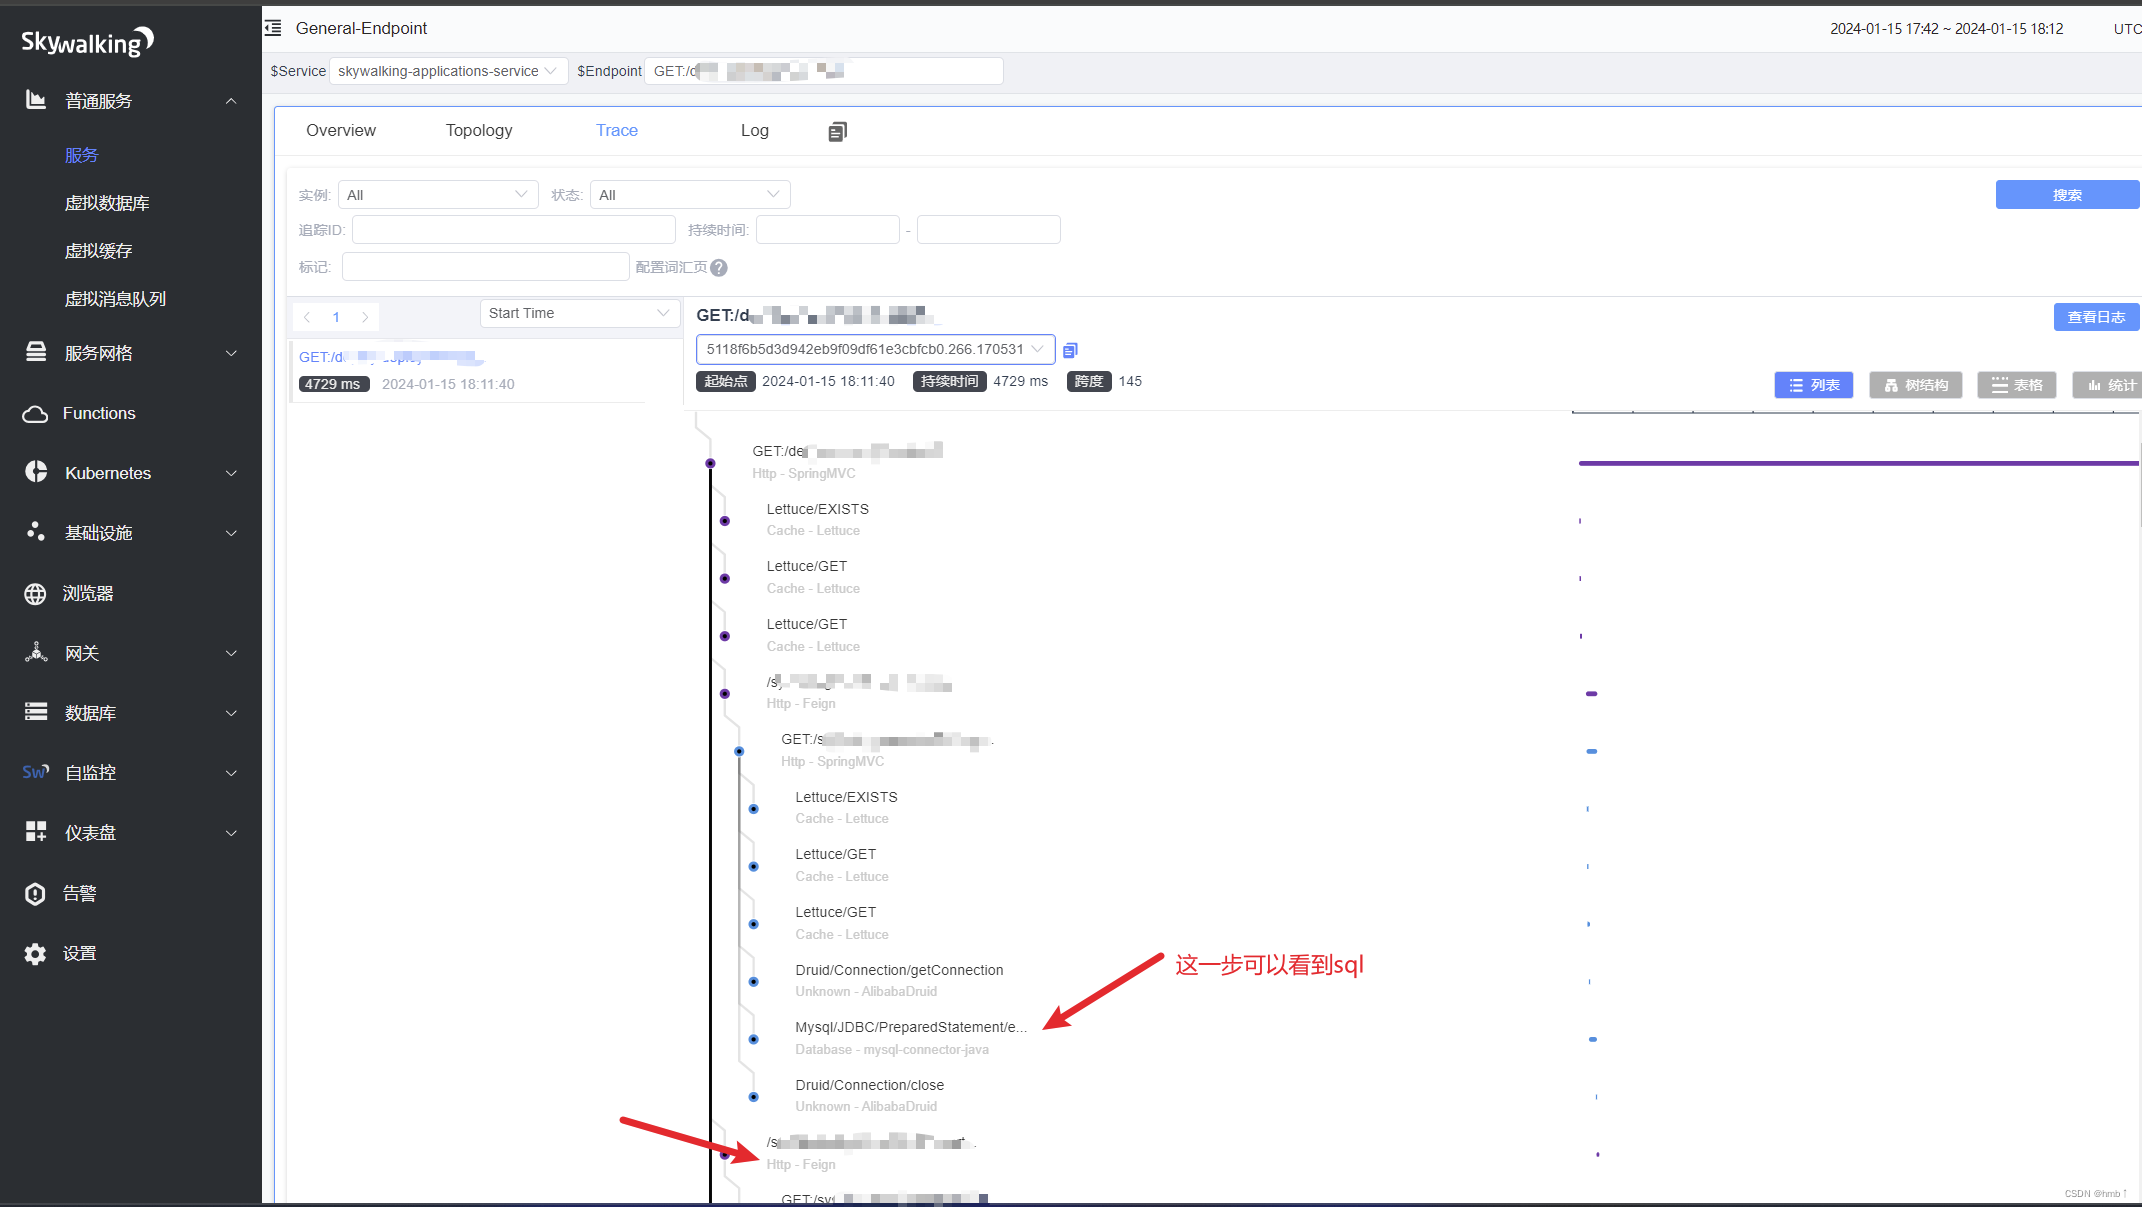Viewport: 2142px width, 1207px height.
Task: Switch to 表格 table view
Action: [x=2016, y=385]
